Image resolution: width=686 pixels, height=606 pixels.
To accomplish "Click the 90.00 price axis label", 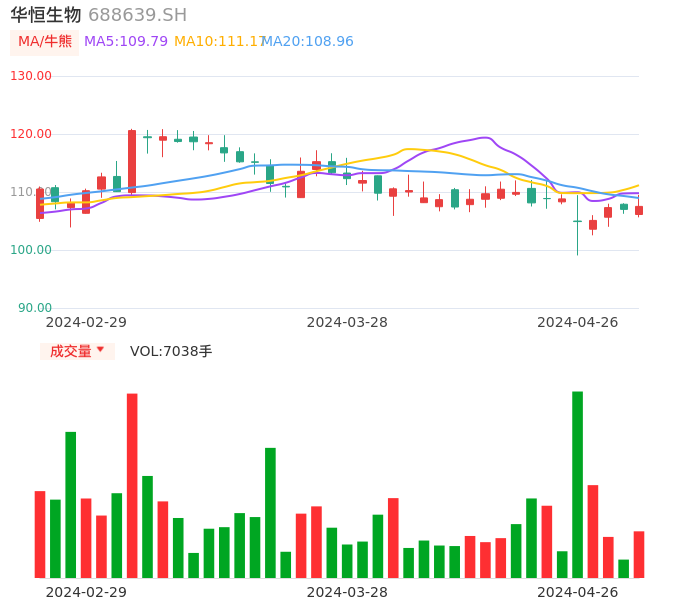I will click(x=35, y=308).
